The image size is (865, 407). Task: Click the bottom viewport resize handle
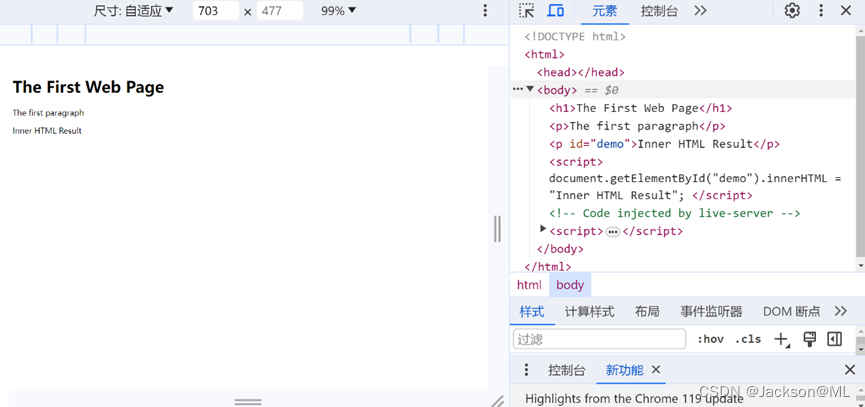(x=248, y=401)
